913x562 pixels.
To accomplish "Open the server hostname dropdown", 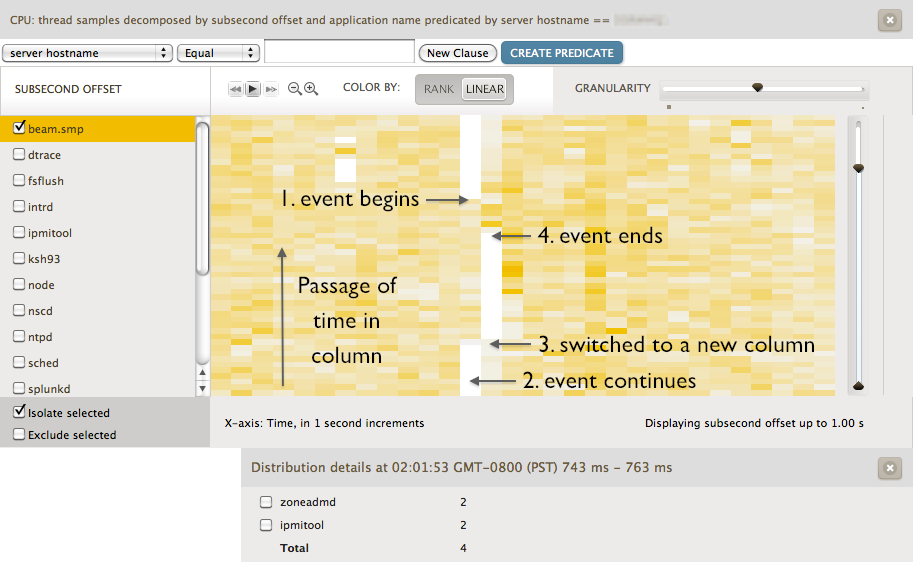I will click(x=88, y=53).
